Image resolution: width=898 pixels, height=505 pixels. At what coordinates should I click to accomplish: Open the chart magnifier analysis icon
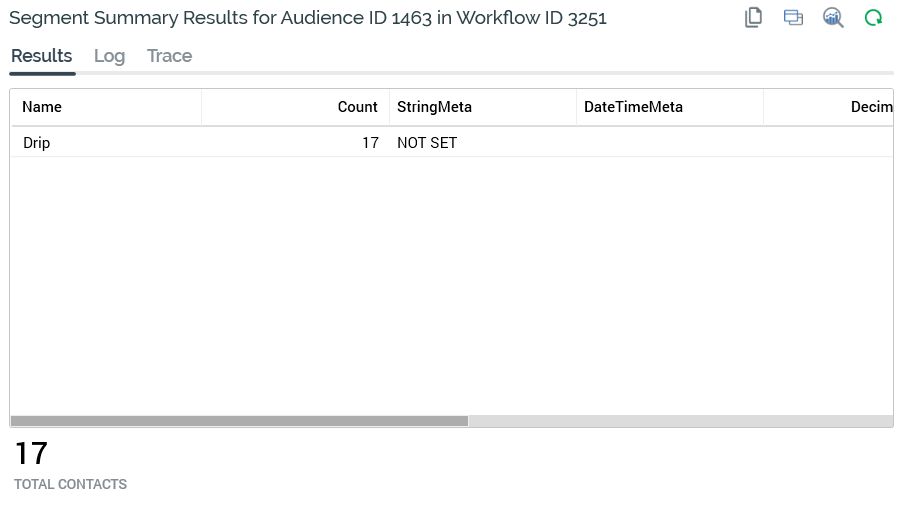pos(833,18)
